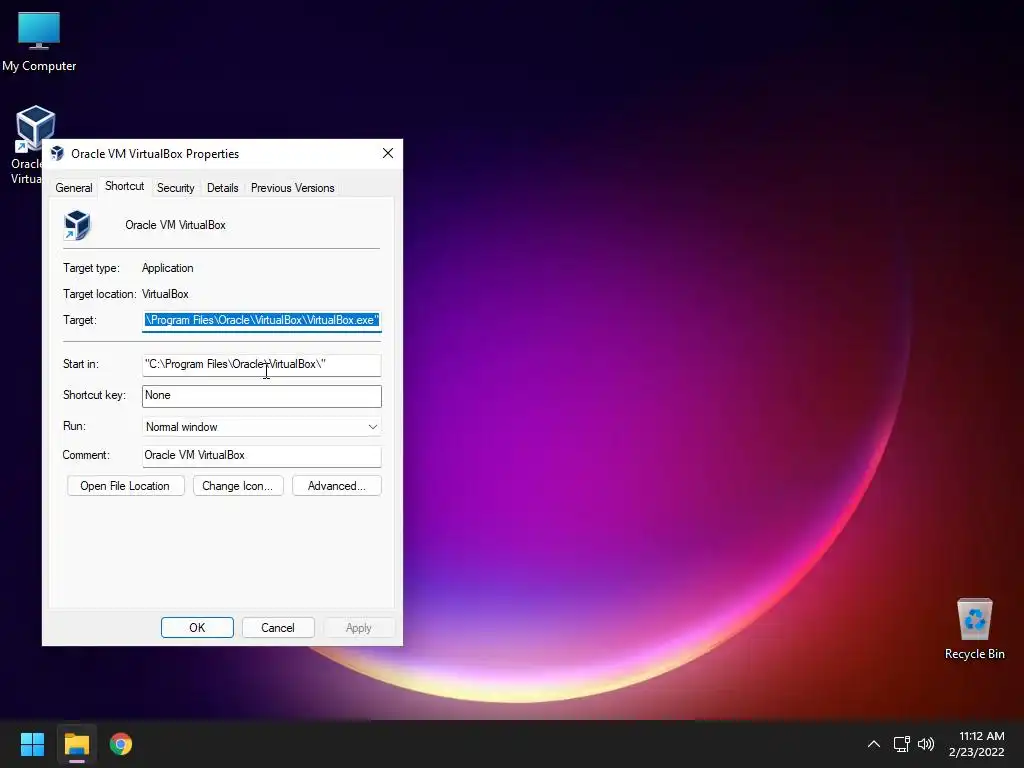This screenshot has height=768, width=1024.
Task: Open the Recycle Bin desktop icon
Action: pos(974,629)
